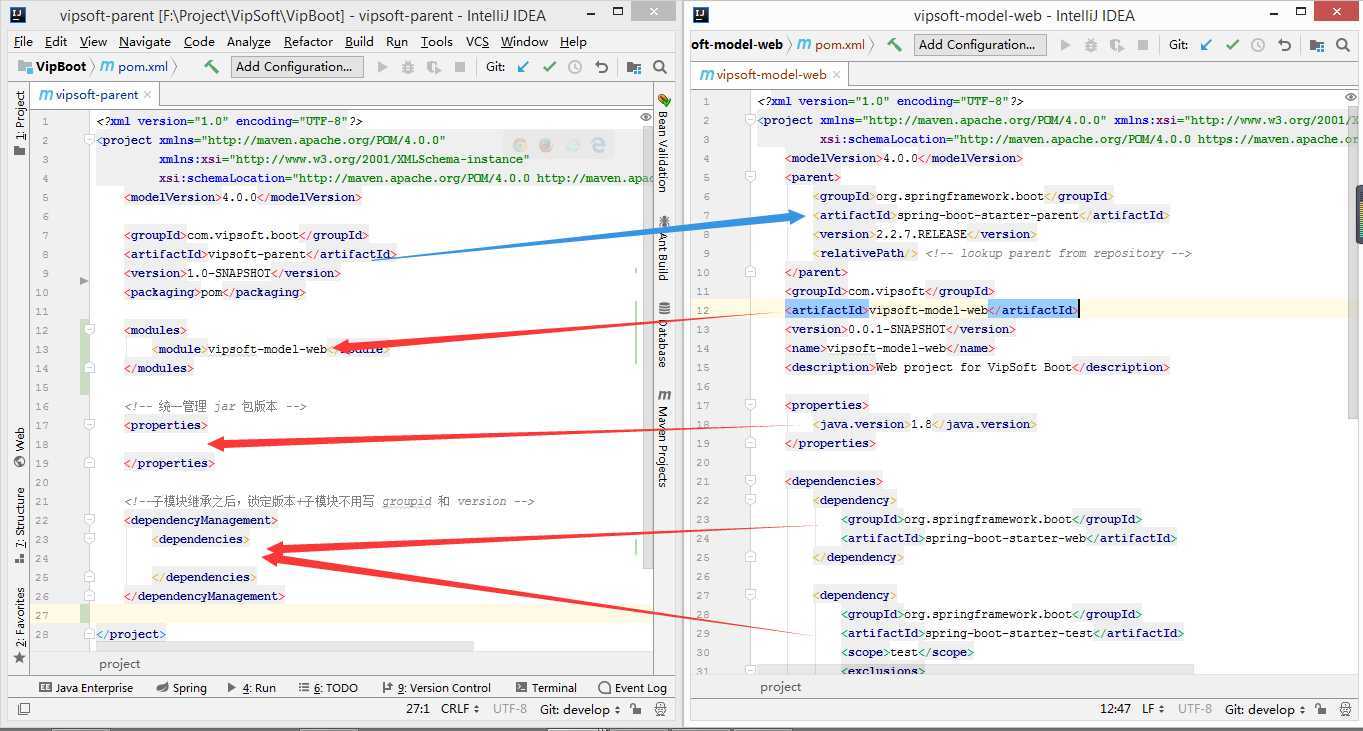Click Git Revert arrow in vipsoft-parent window

[601, 67]
